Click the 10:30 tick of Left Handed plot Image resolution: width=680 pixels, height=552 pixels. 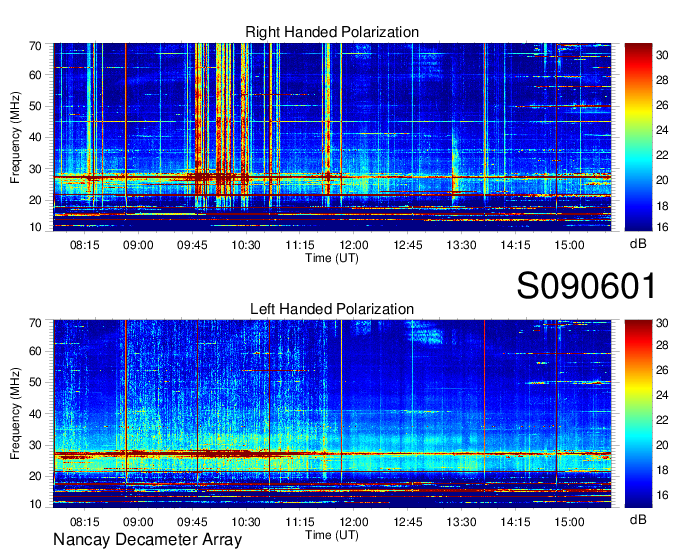click(x=246, y=522)
